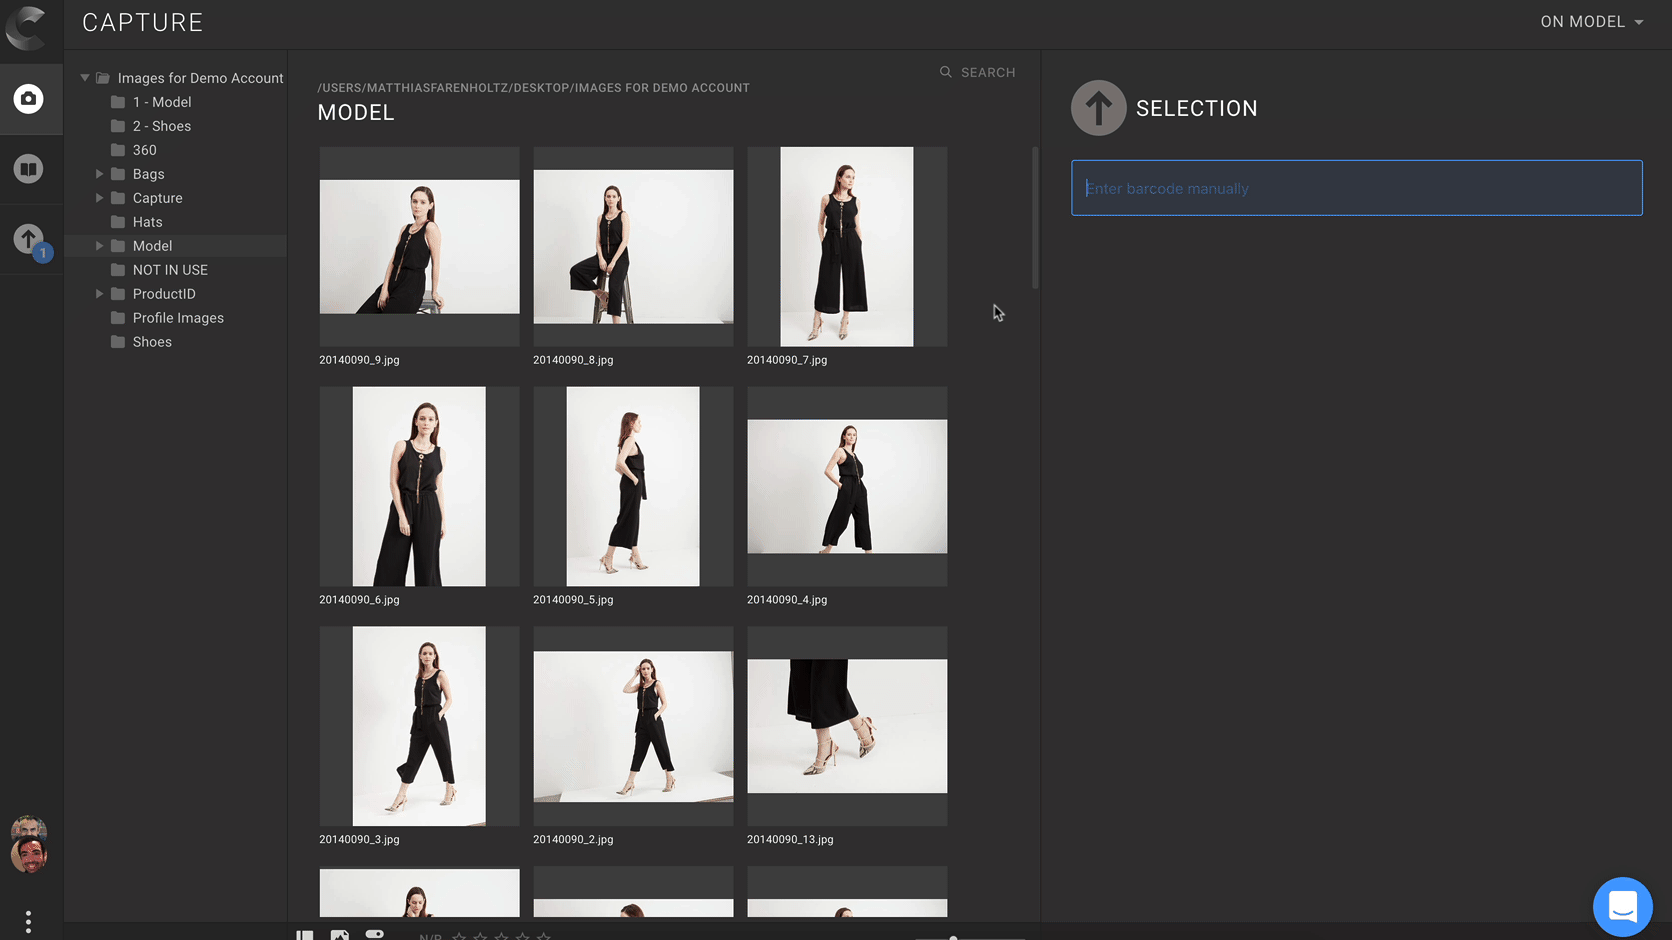Open the compare panels view in sidebar
The width and height of the screenshot is (1672, 940).
coord(29,169)
